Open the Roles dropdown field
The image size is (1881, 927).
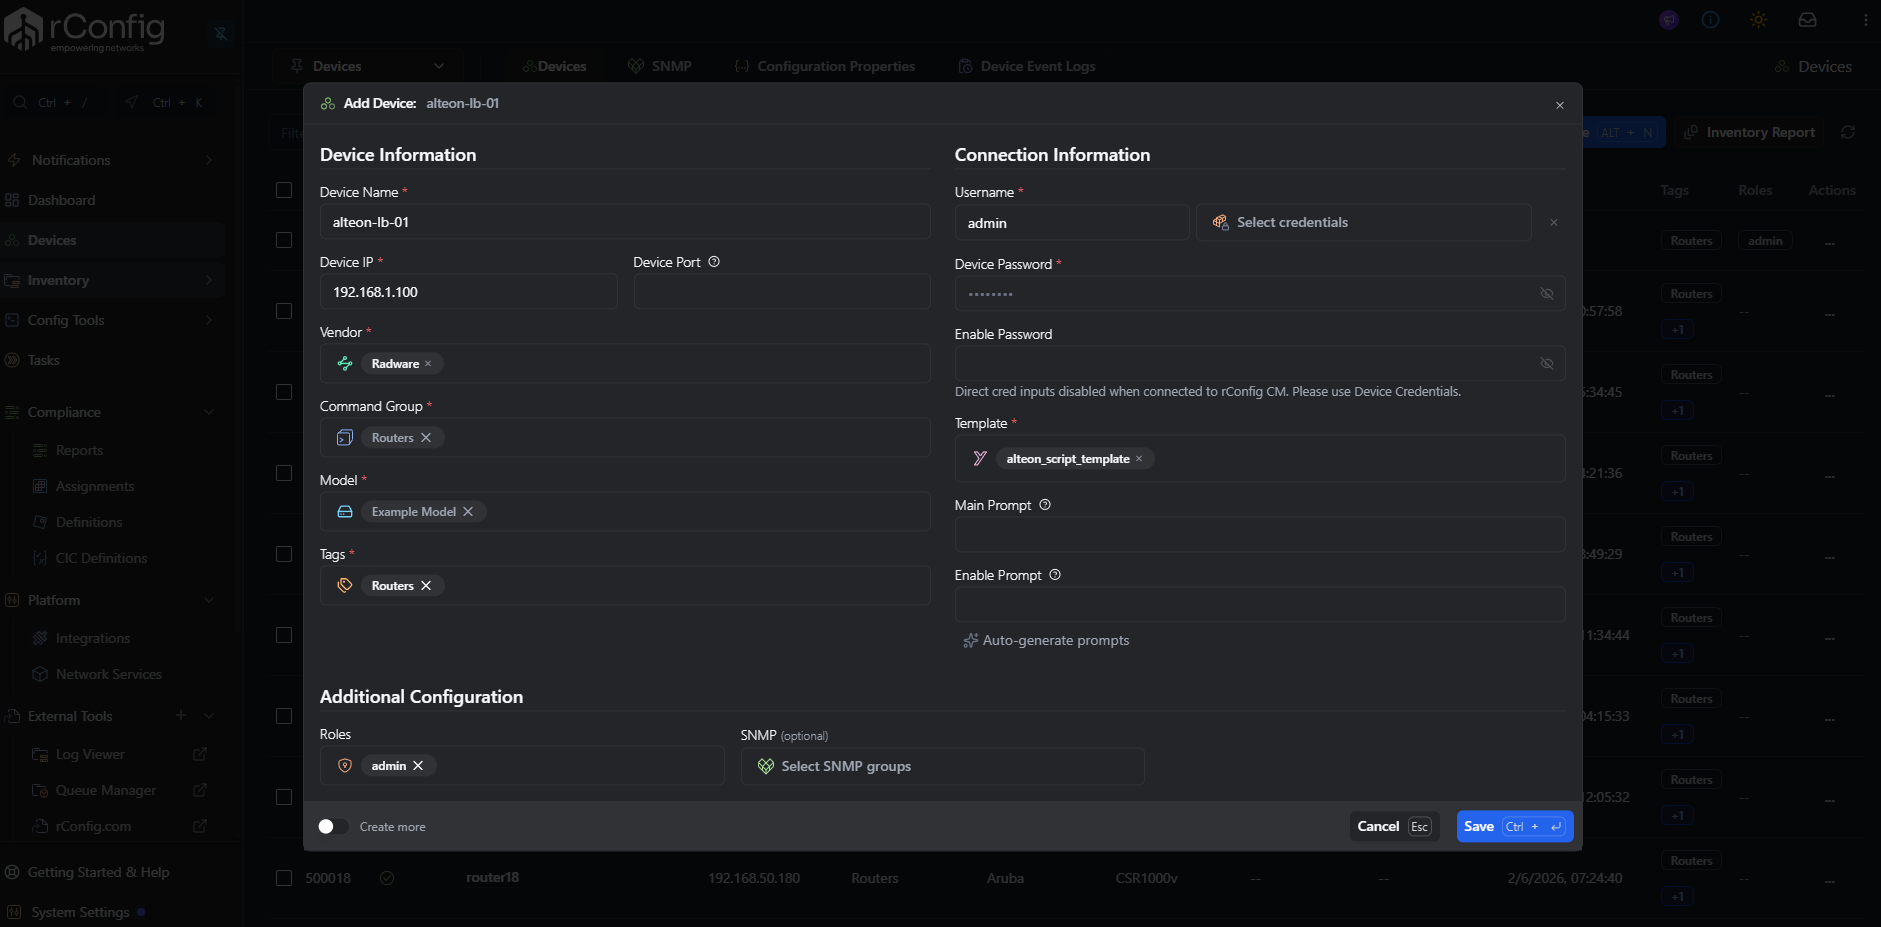(522, 766)
